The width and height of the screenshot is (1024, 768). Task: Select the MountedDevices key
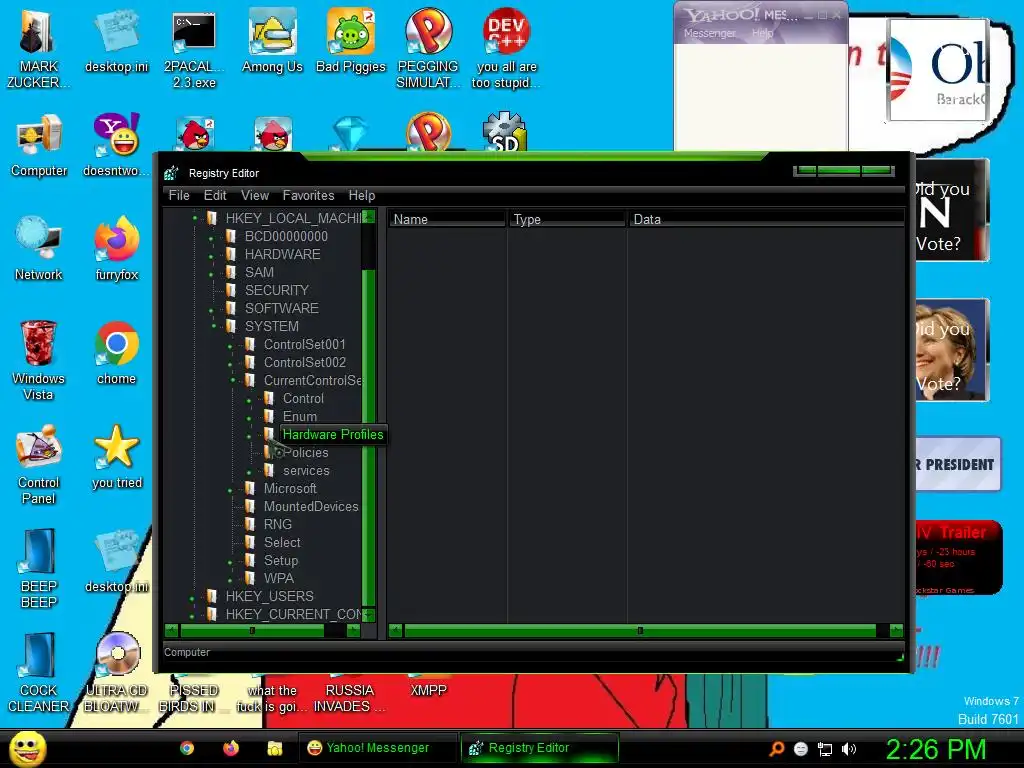(x=311, y=507)
